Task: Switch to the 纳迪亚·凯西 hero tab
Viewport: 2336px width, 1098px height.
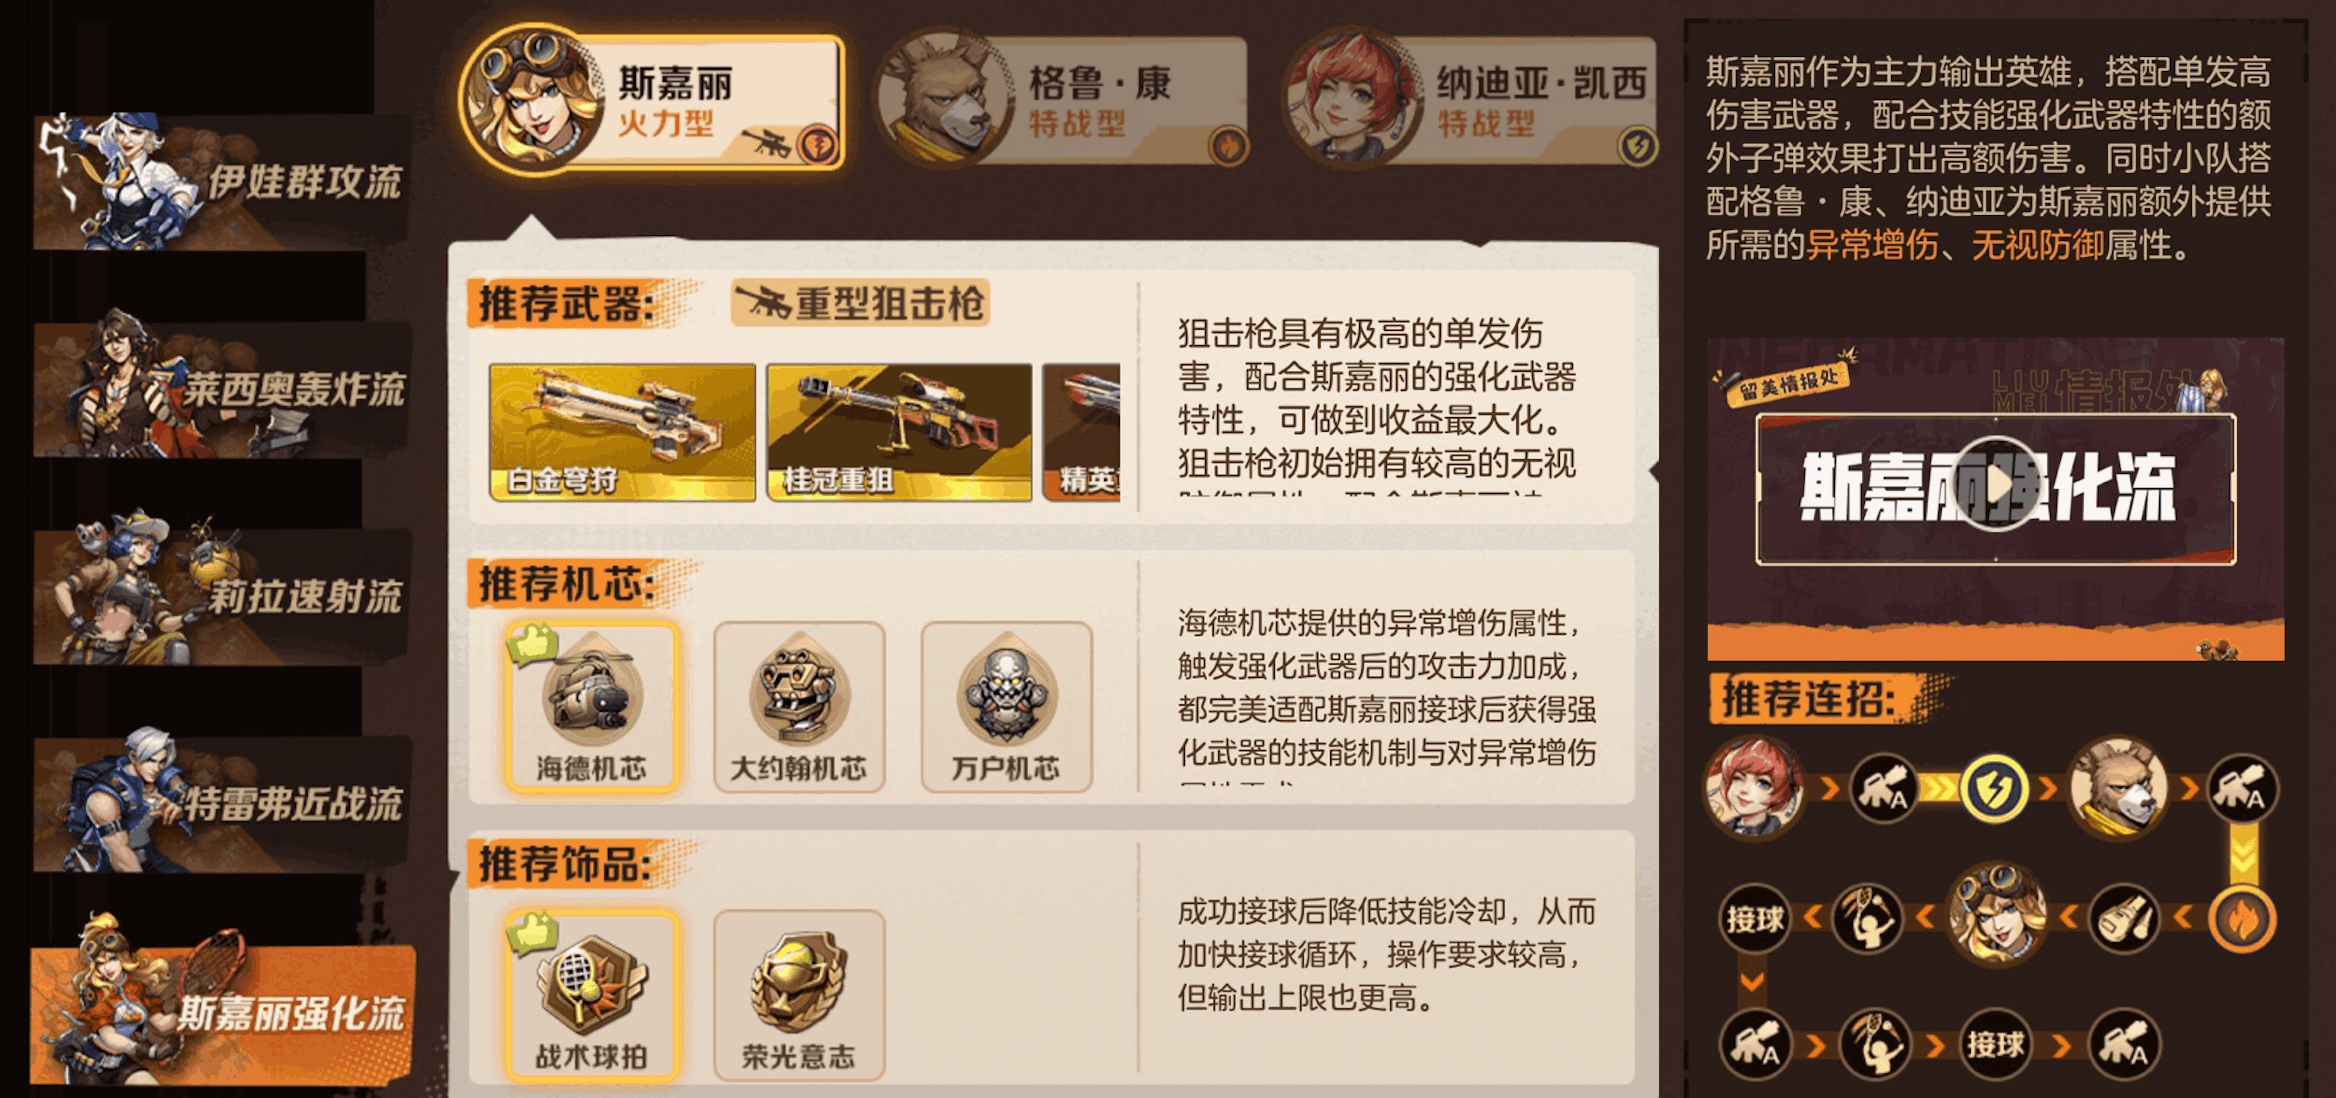Action: click(1470, 101)
